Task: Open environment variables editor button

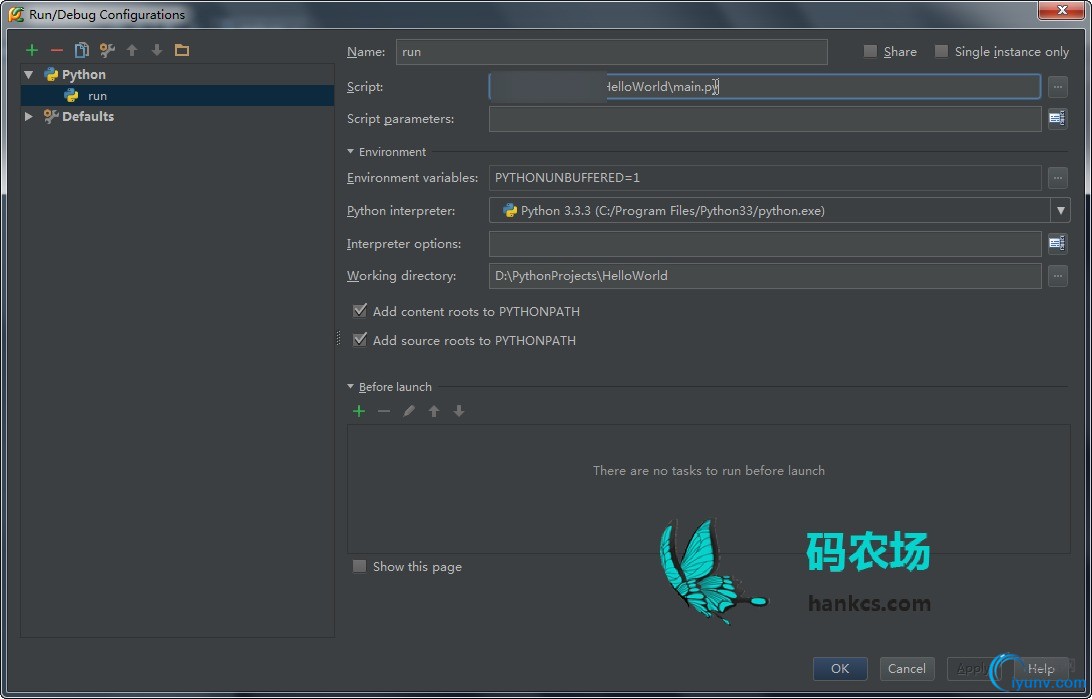Action: [x=1057, y=178]
